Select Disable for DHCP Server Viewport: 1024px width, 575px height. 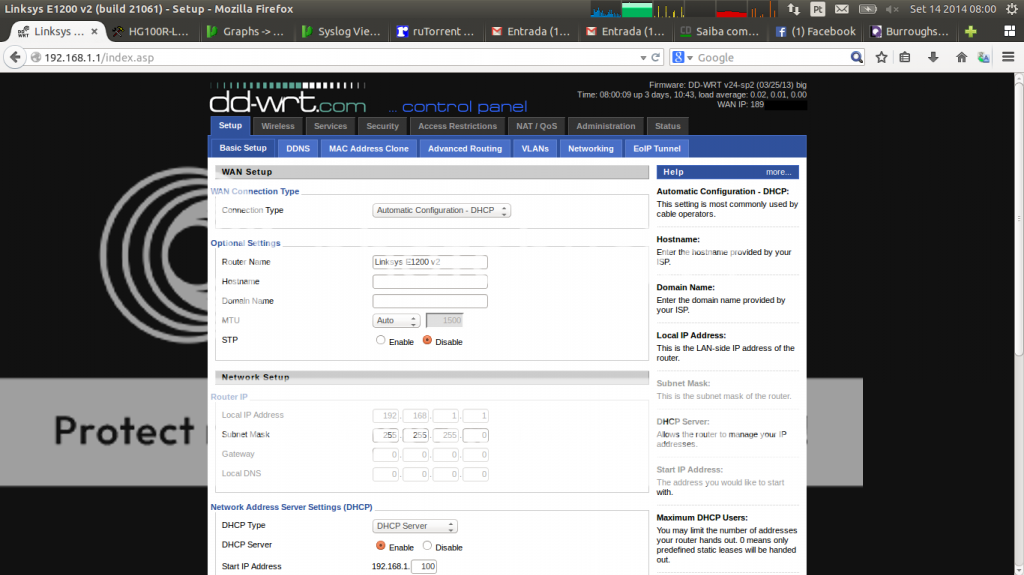point(427,546)
